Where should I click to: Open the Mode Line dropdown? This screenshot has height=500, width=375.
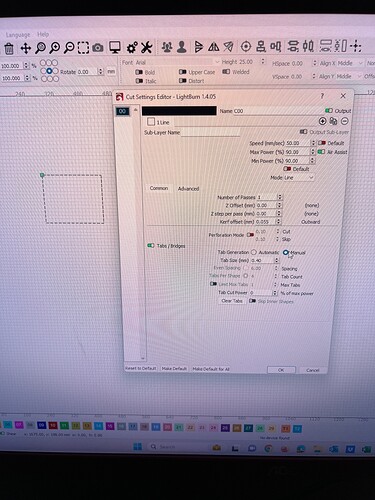(299, 178)
